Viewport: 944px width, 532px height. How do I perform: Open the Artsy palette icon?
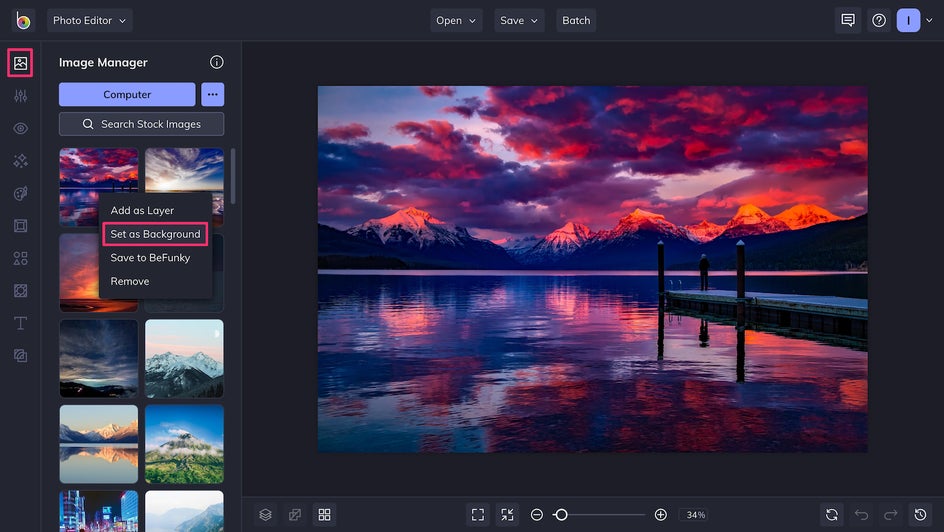tap(20, 193)
